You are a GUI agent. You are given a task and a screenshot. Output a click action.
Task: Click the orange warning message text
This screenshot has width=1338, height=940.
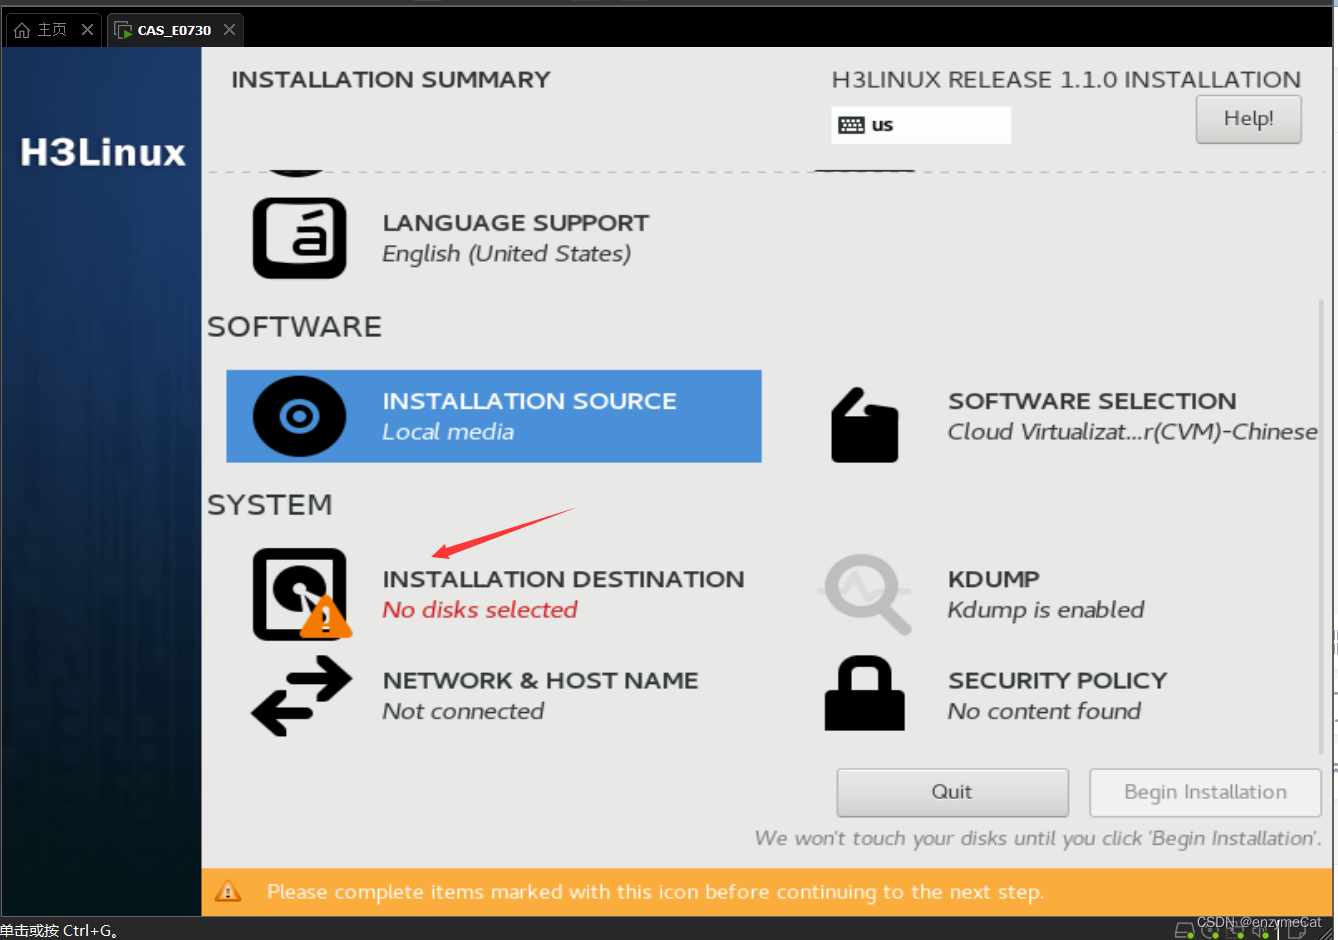[x=655, y=892]
